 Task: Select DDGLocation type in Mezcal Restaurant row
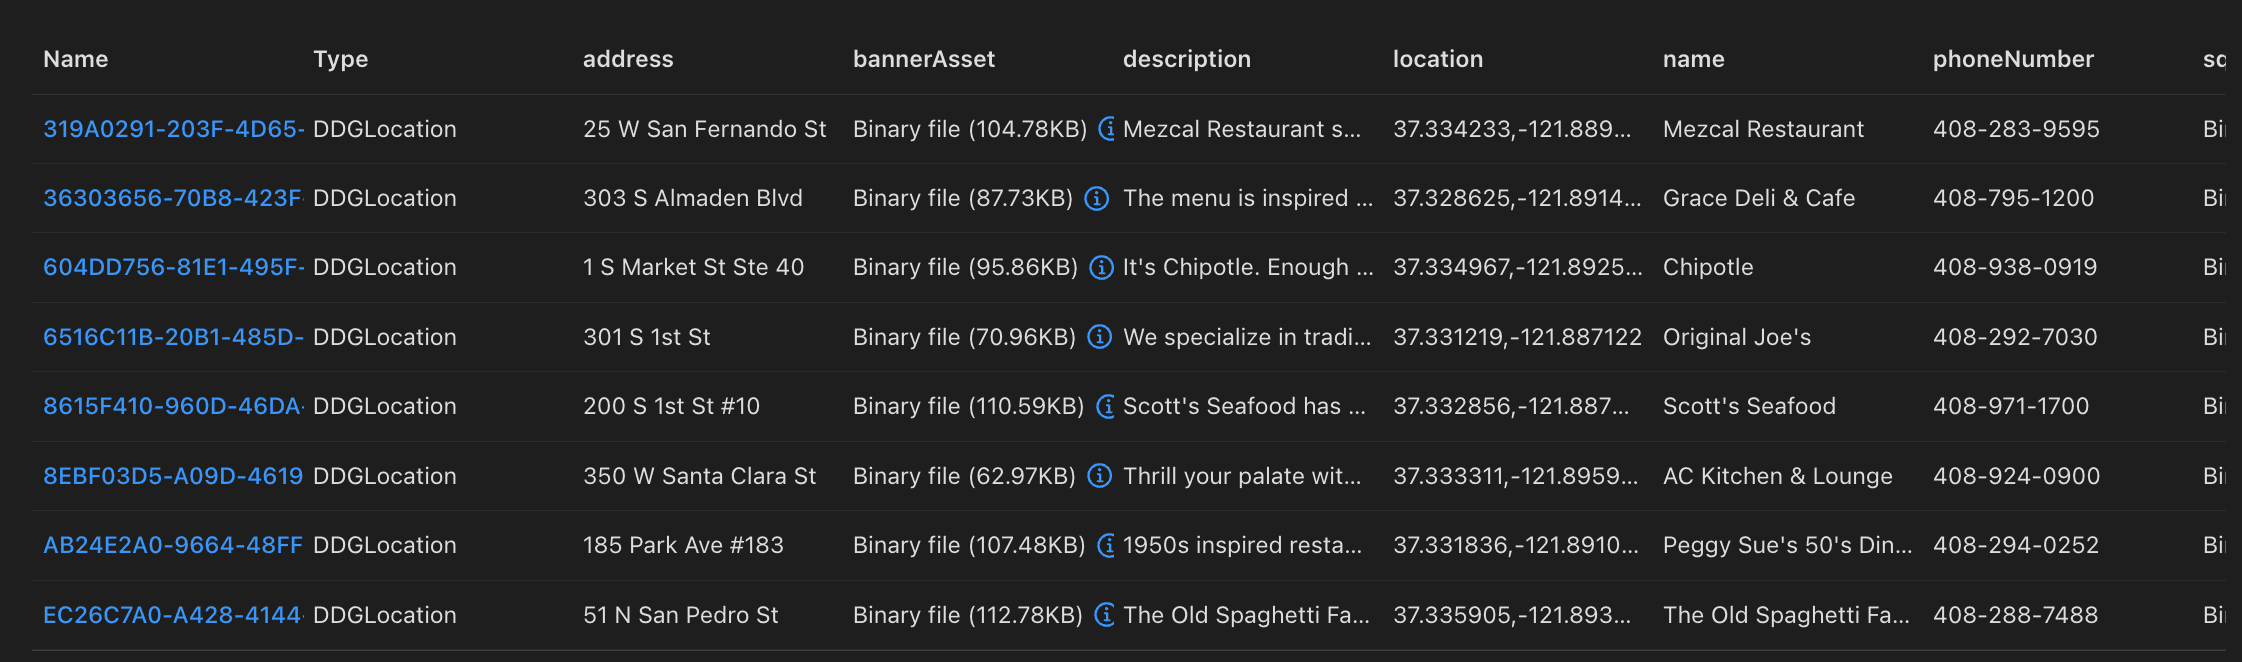(385, 129)
